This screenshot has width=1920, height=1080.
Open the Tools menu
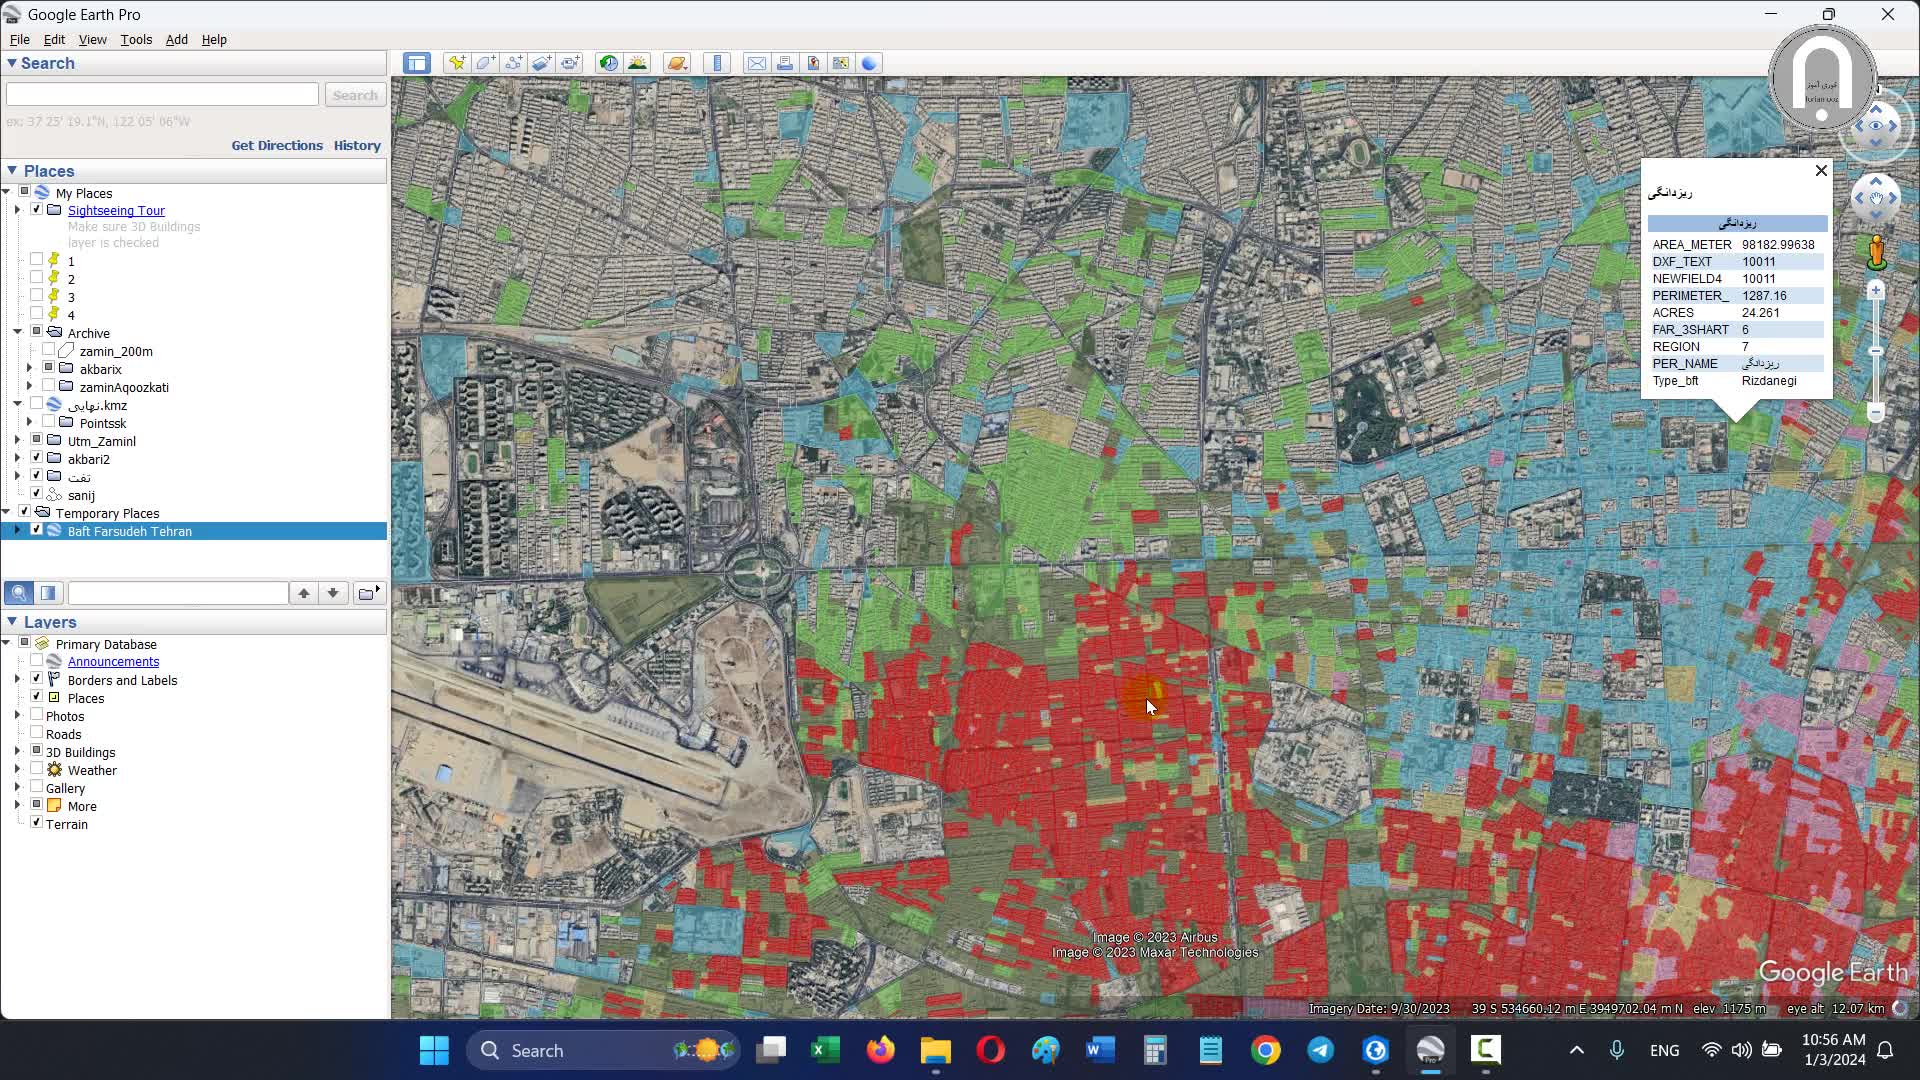(136, 39)
